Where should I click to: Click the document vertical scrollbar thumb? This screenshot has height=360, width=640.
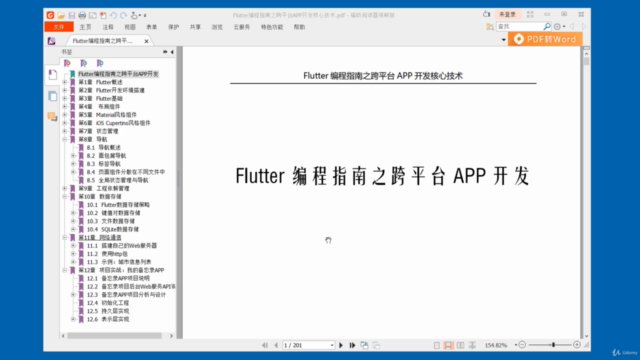point(587,61)
